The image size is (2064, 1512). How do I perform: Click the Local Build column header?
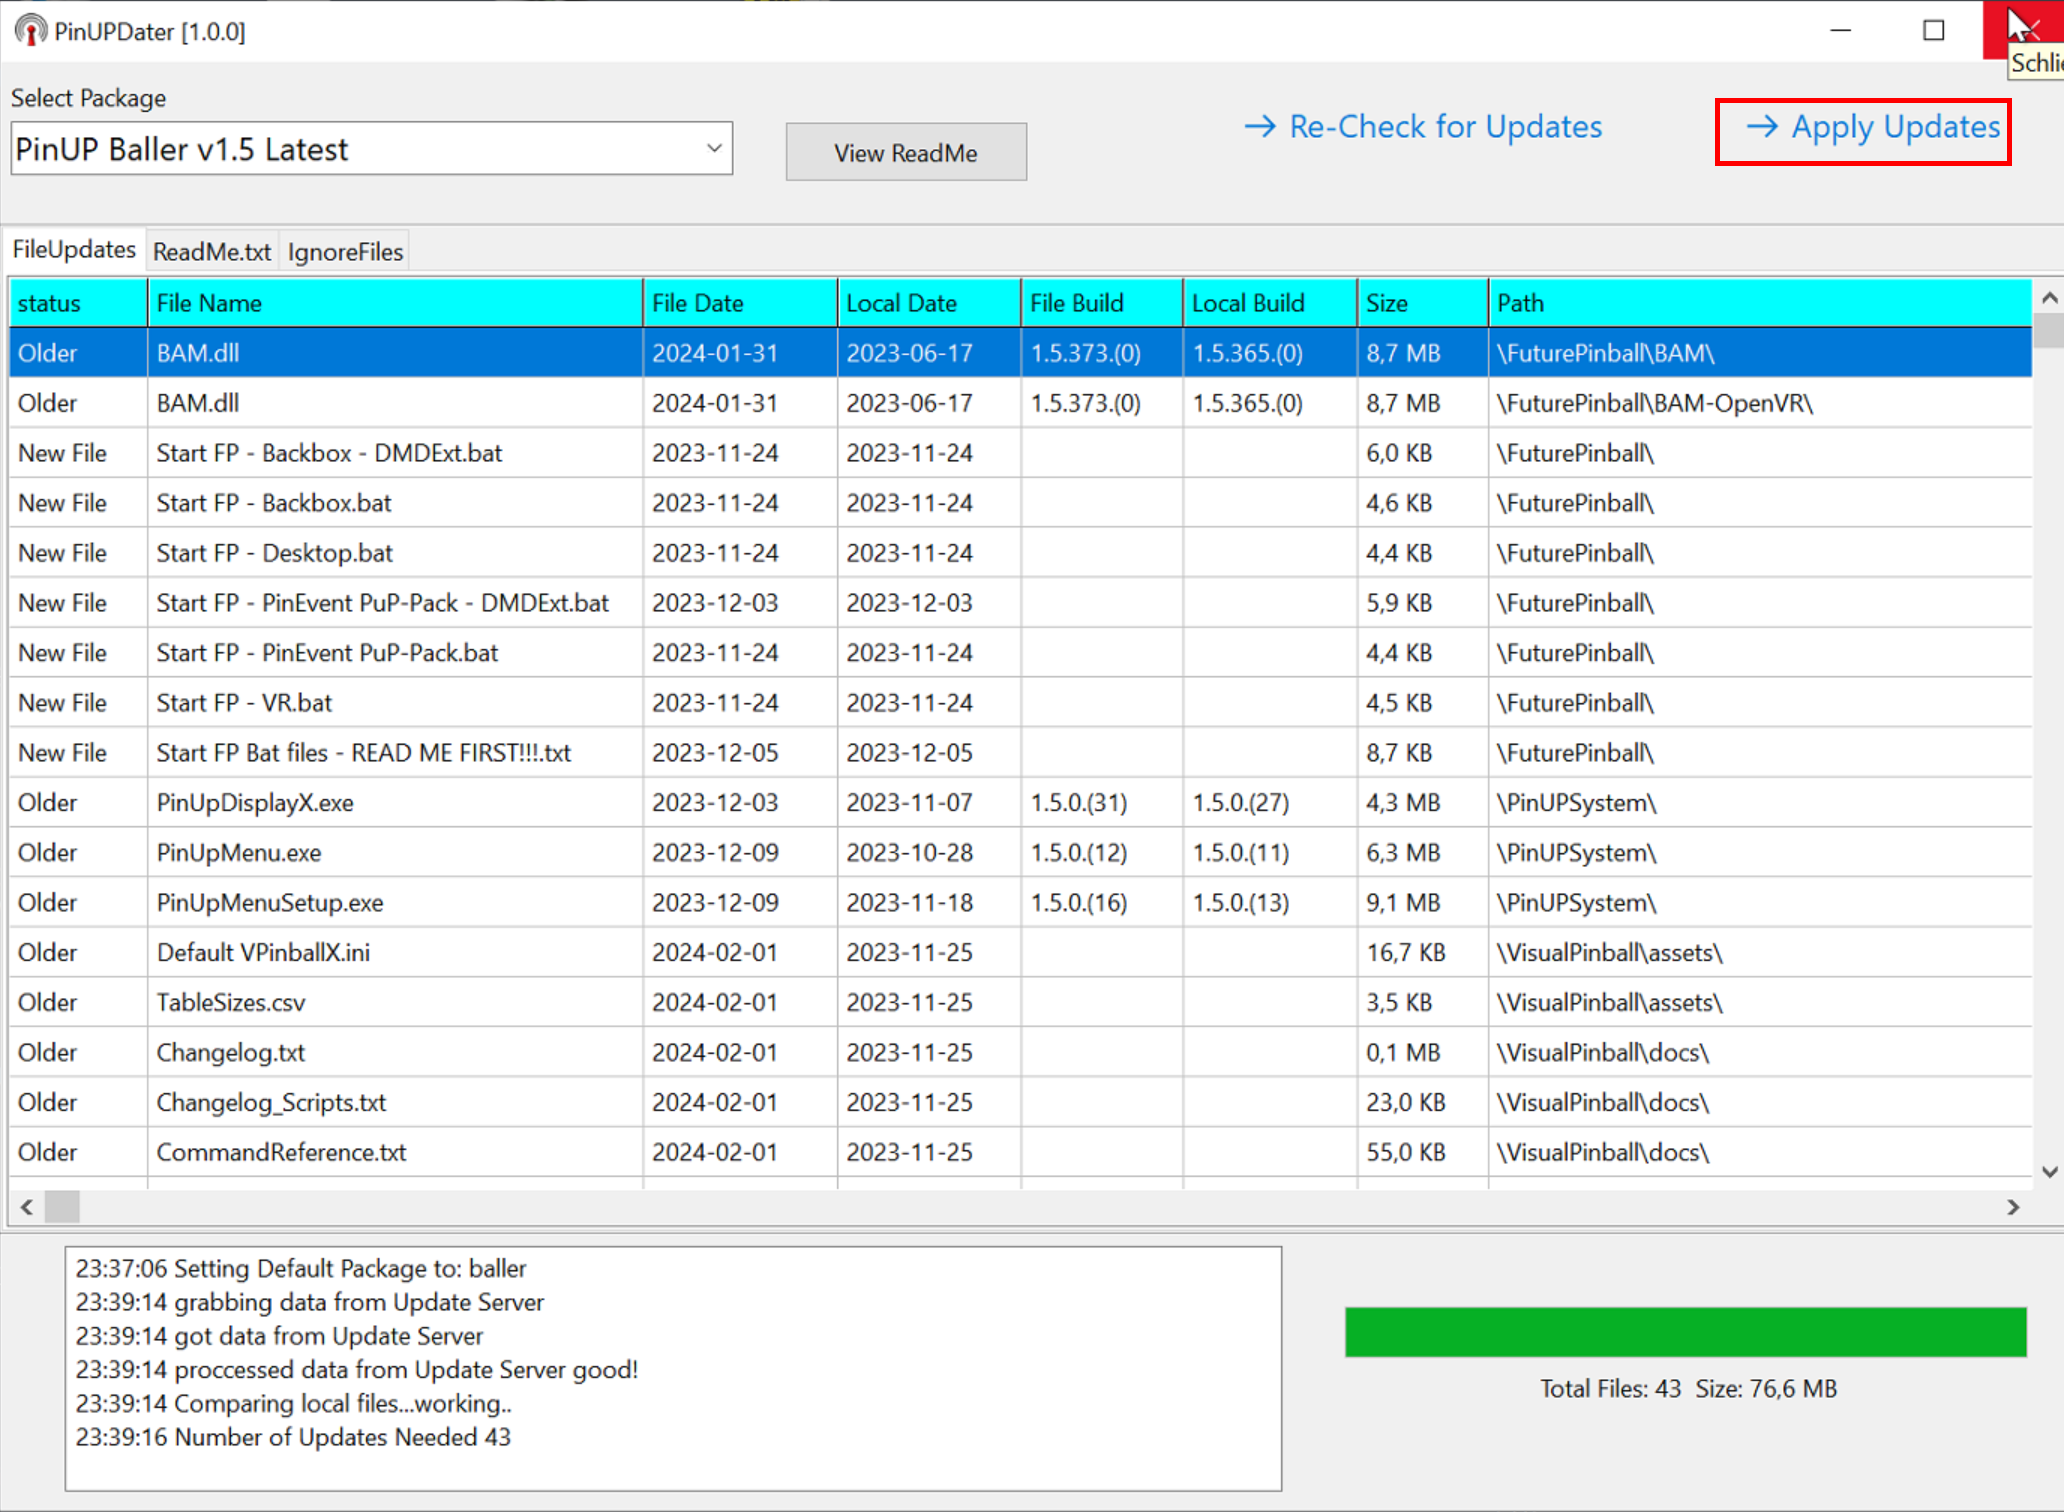click(1270, 303)
